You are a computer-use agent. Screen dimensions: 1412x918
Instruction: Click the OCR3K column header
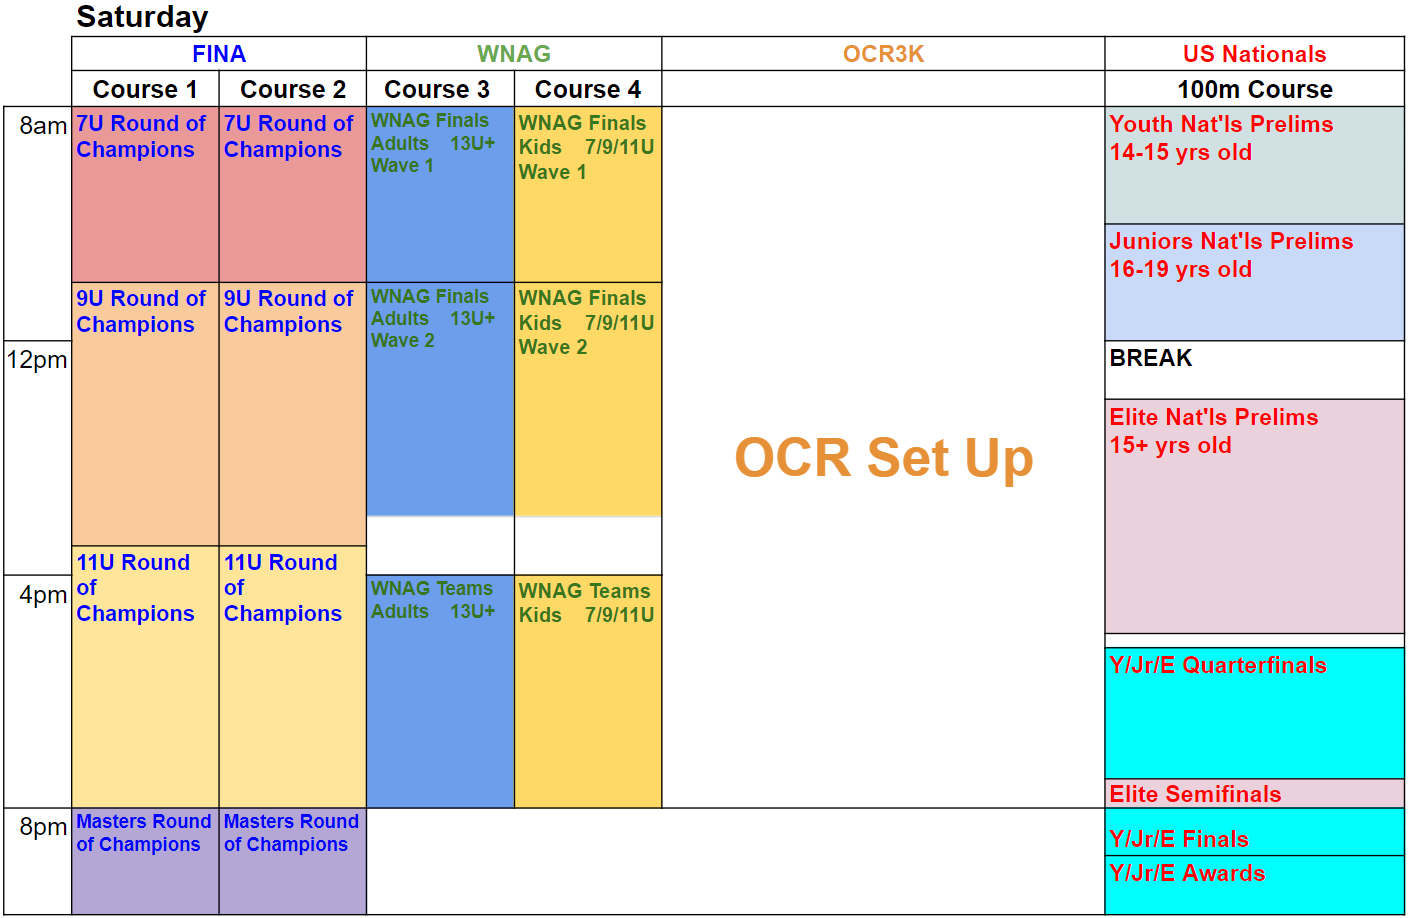coord(883,54)
